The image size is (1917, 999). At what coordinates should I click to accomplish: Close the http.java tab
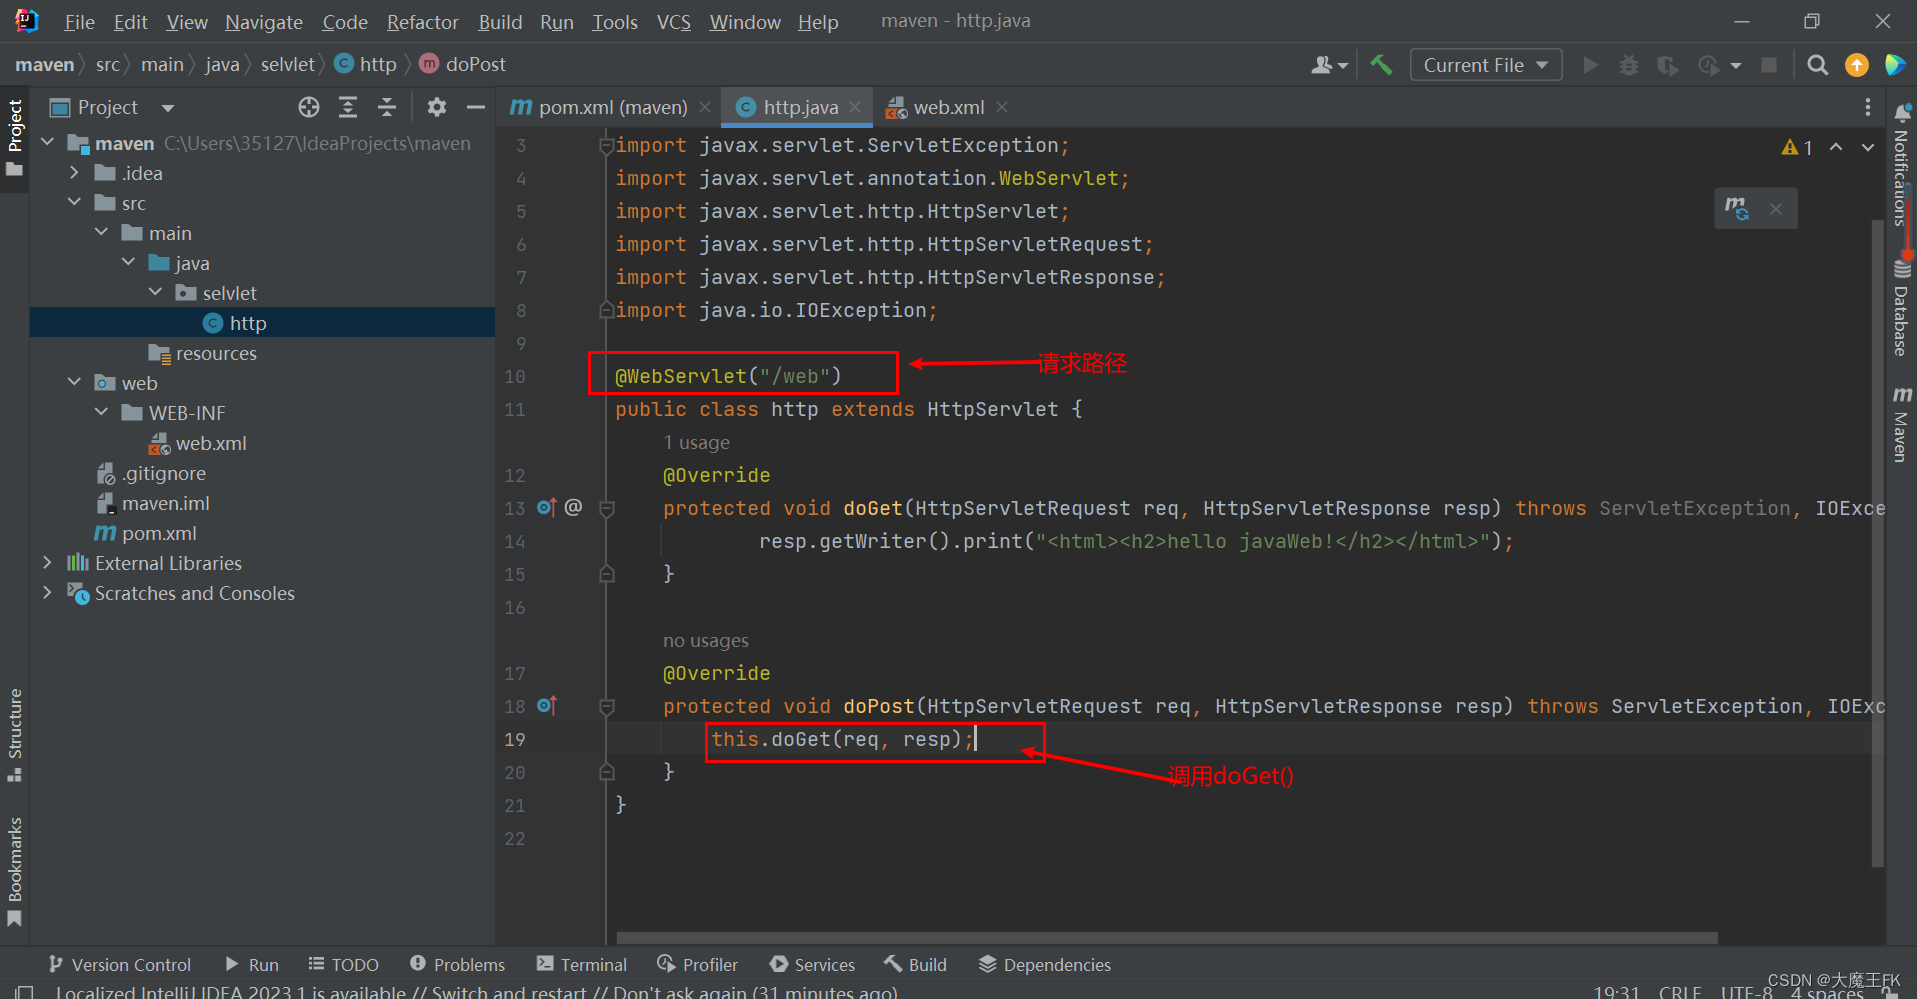pos(855,107)
